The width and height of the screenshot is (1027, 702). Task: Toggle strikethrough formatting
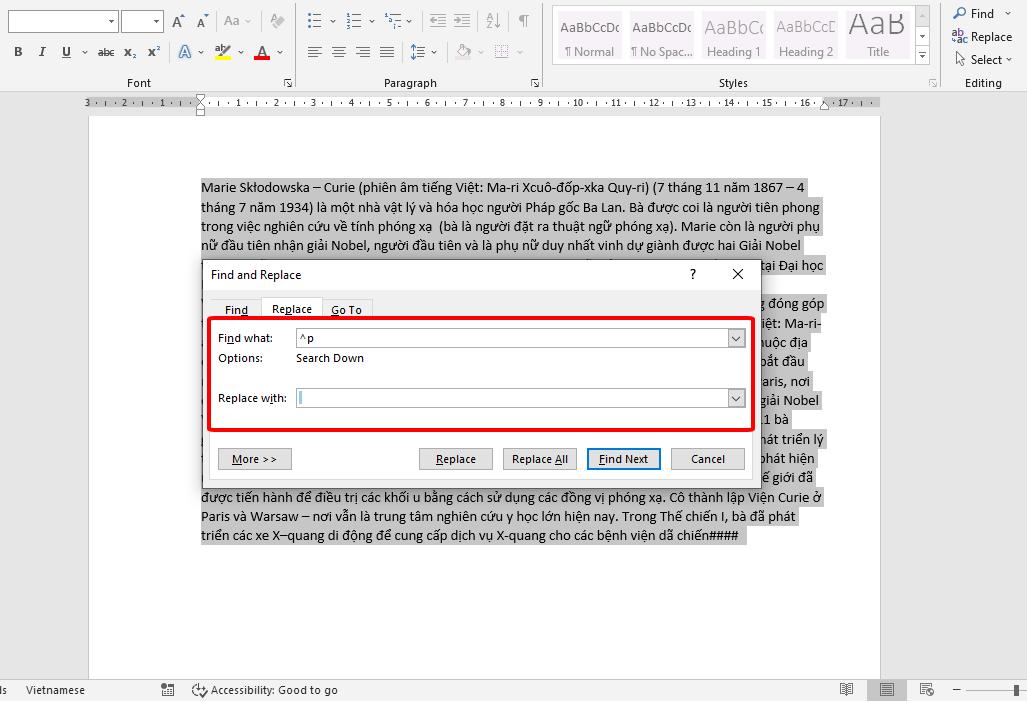coord(104,51)
